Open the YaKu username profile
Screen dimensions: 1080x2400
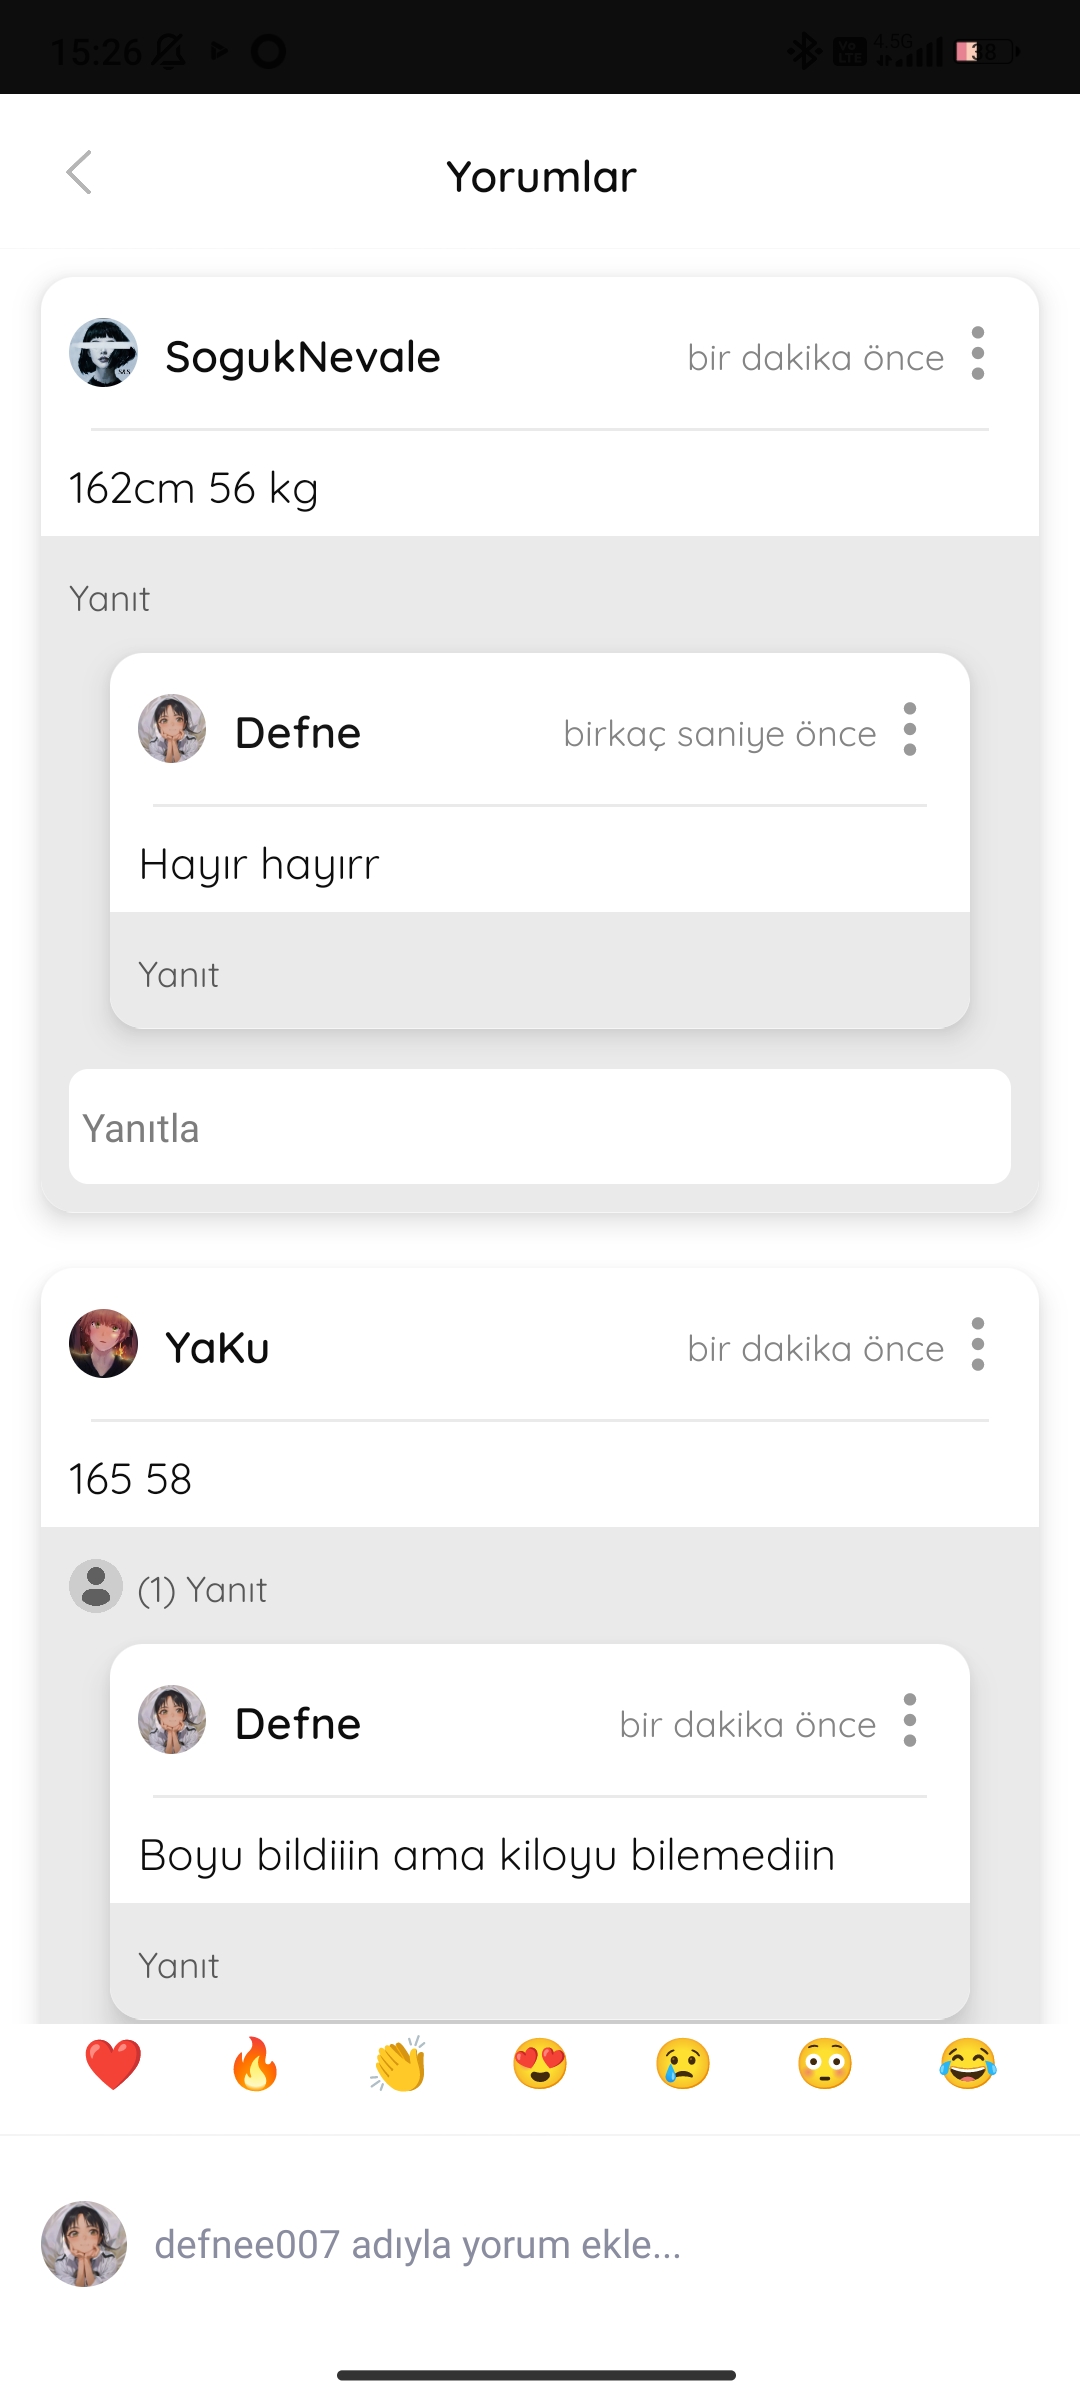[x=217, y=1347]
